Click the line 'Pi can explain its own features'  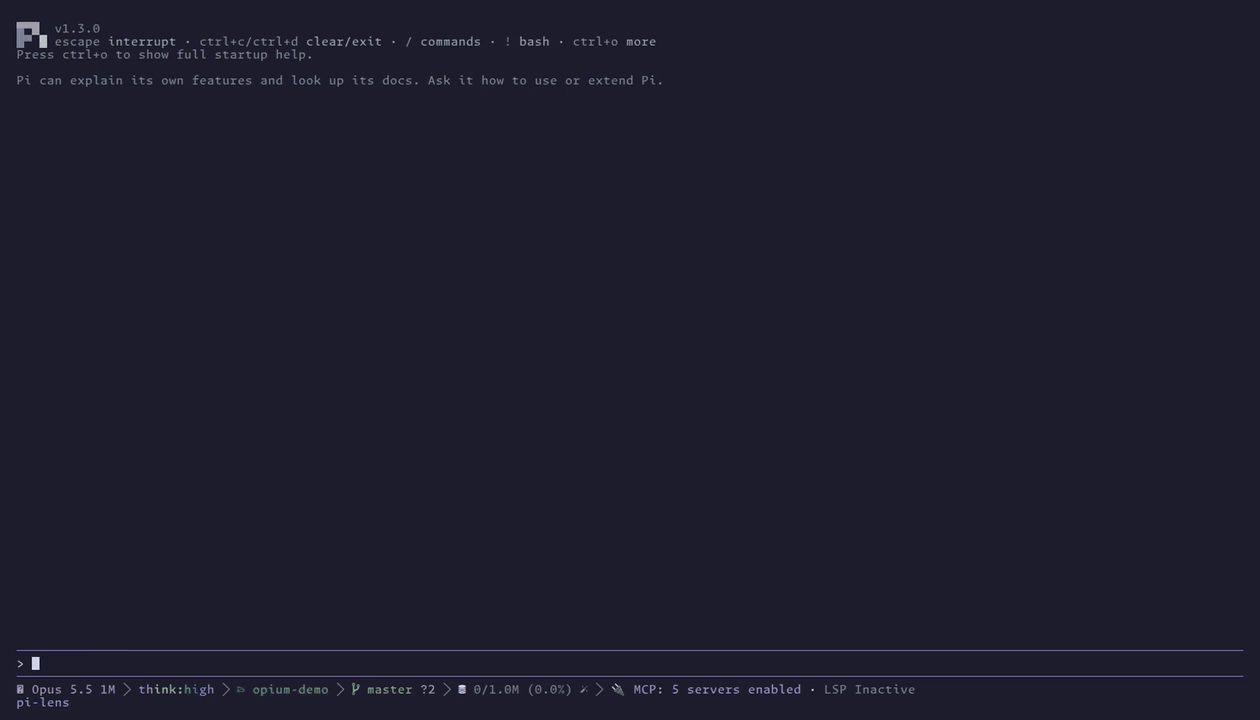pyautogui.click(x=340, y=80)
